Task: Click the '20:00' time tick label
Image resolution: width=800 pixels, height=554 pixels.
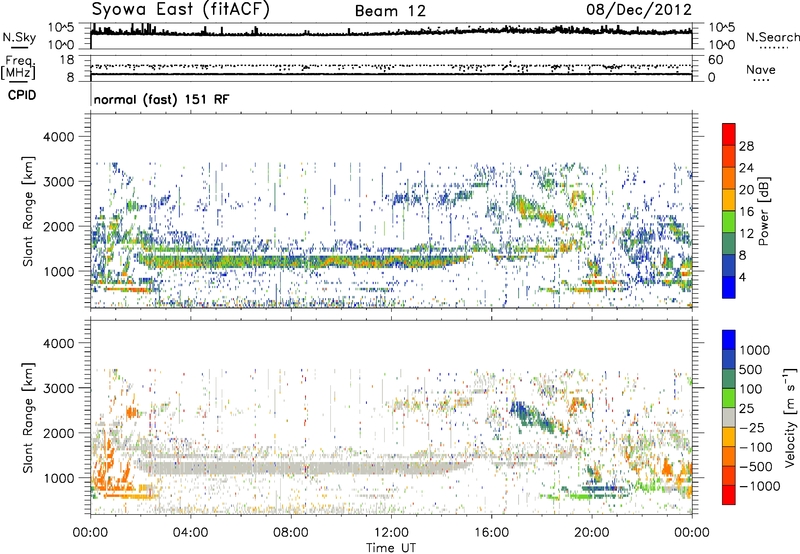Action: [591, 533]
